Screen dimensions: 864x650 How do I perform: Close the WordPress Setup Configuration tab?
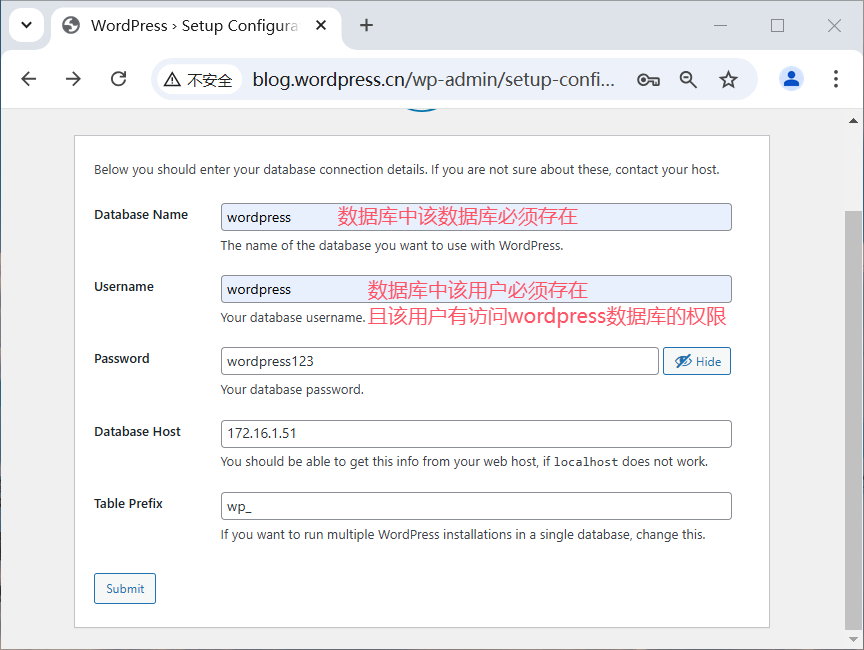click(321, 25)
